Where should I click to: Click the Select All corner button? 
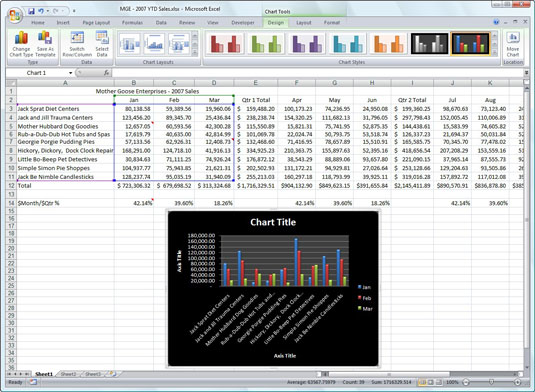click(x=11, y=83)
